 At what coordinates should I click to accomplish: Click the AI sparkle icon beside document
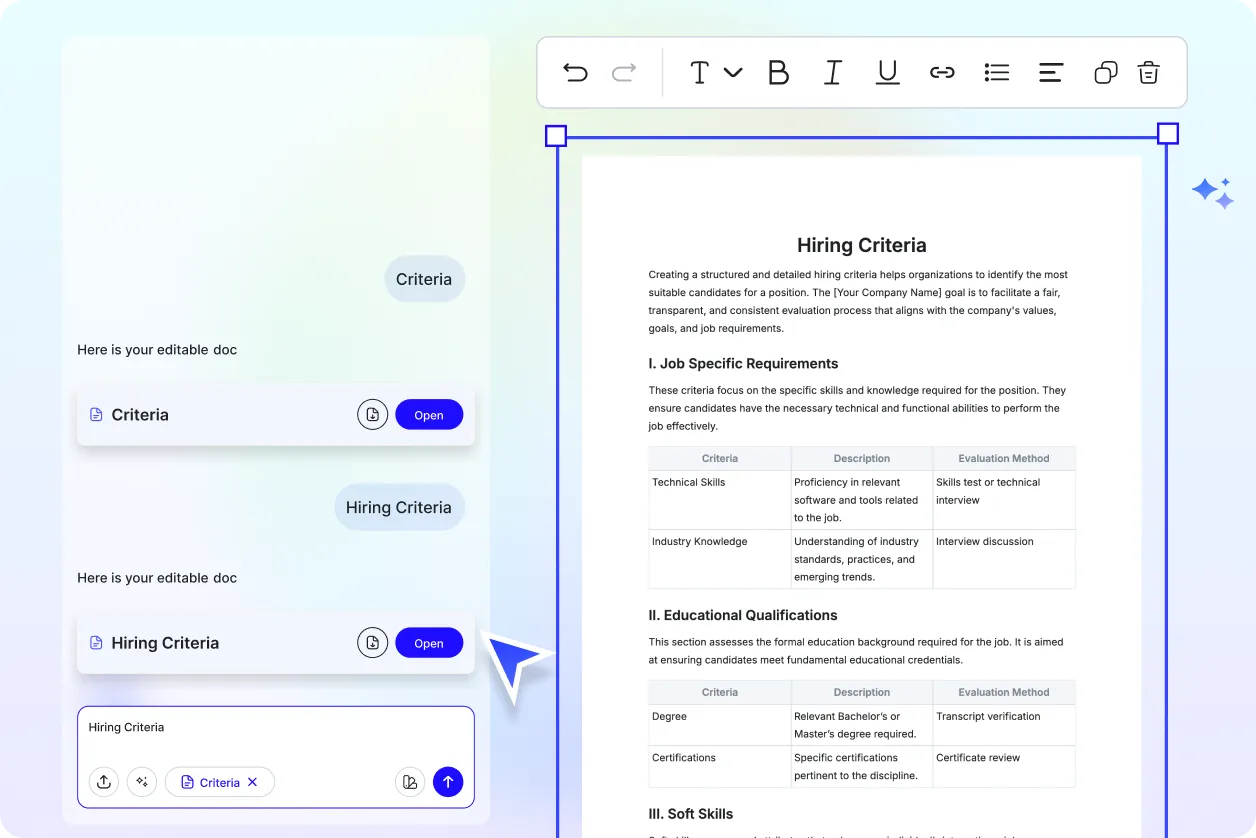click(1212, 193)
